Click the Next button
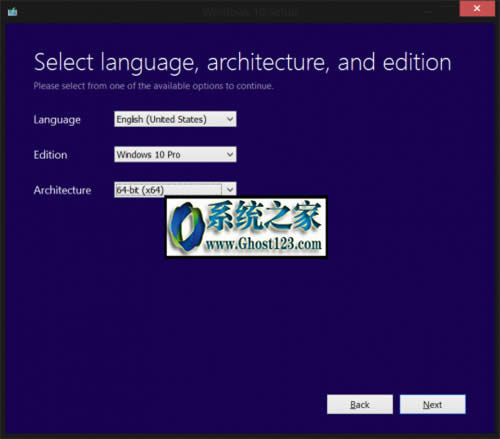 point(433,404)
